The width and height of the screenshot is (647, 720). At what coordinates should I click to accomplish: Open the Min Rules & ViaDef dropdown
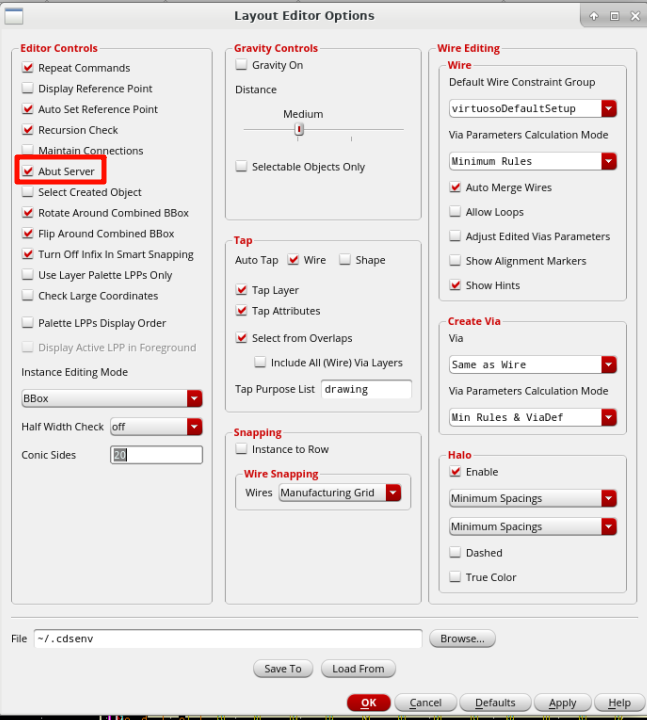click(x=533, y=417)
